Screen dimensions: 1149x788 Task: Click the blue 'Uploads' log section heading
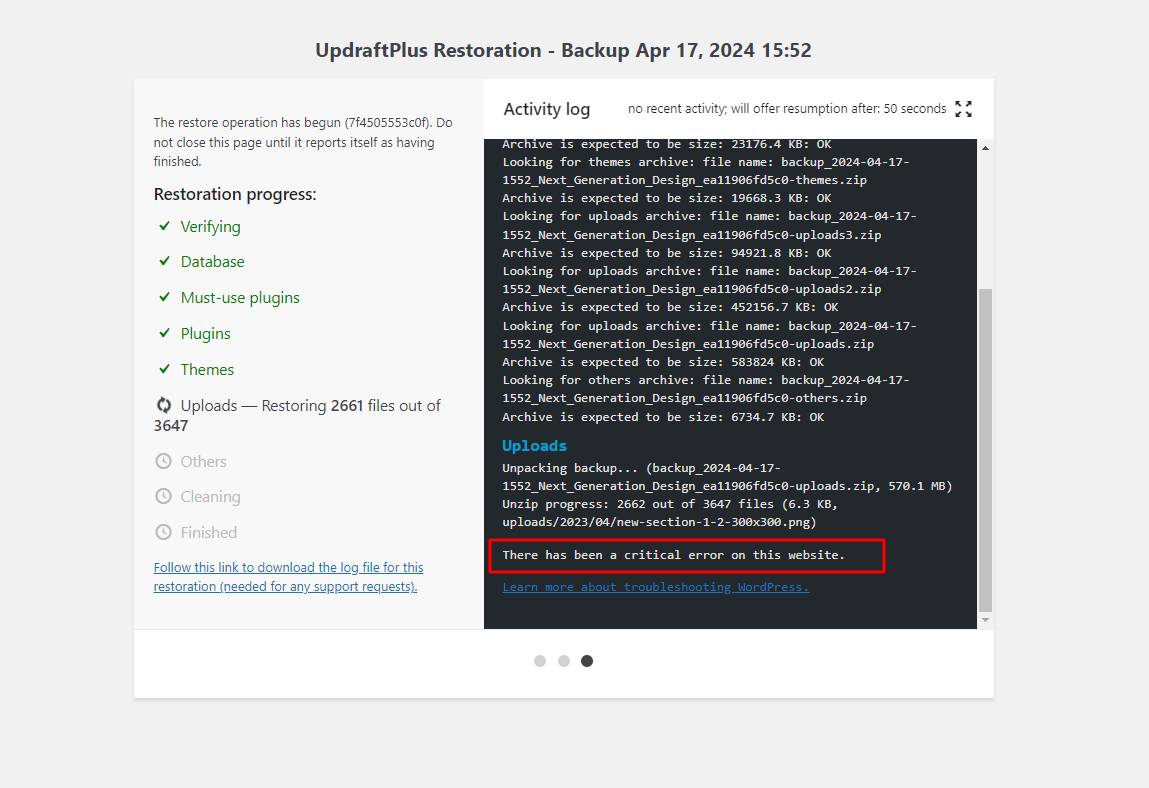tap(534, 446)
